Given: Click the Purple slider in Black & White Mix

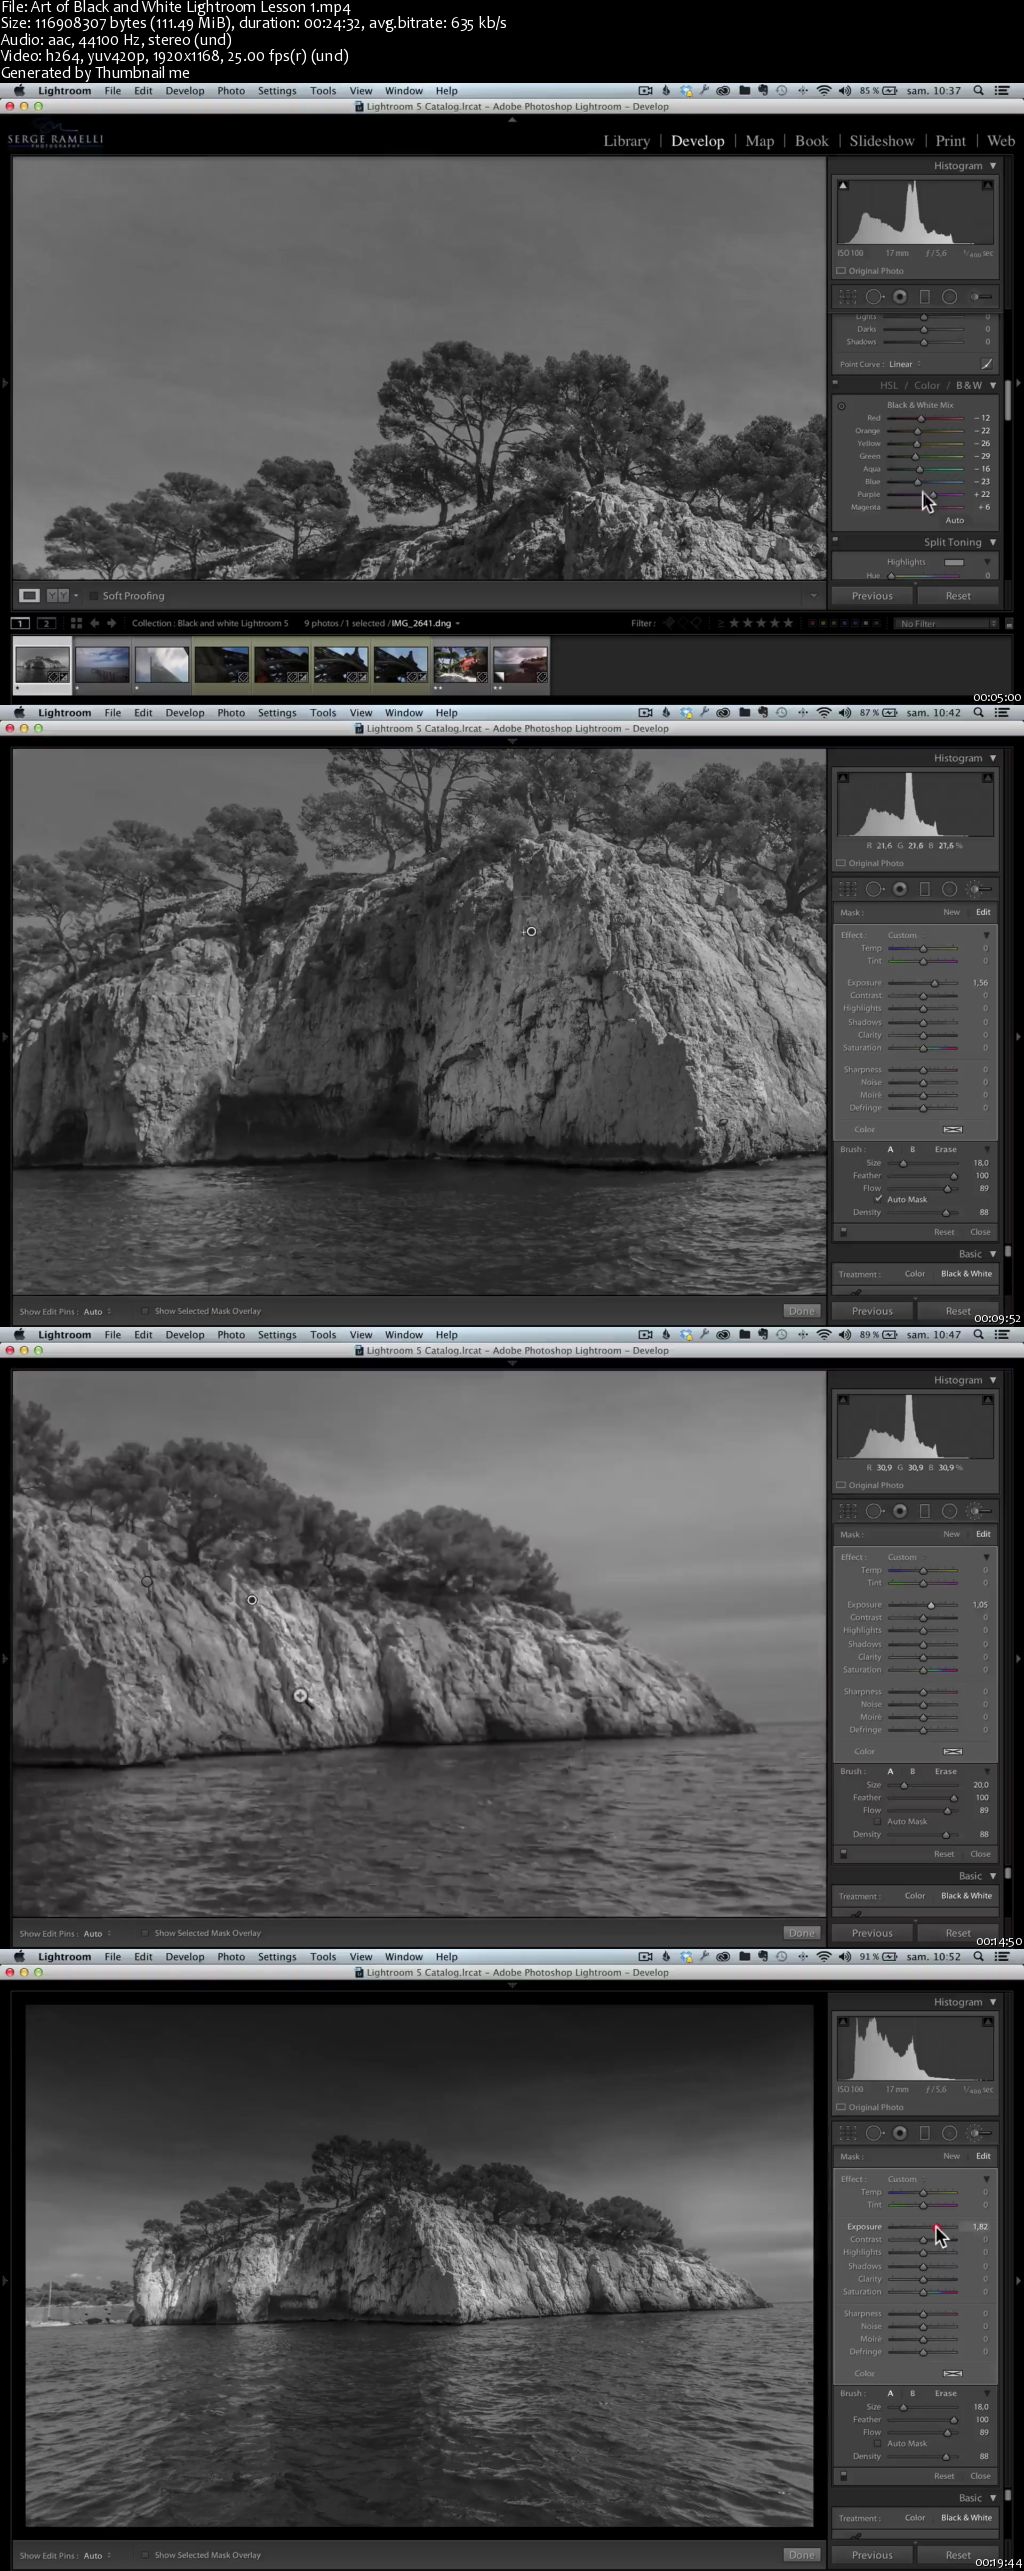Looking at the screenshot, I should [x=933, y=494].
